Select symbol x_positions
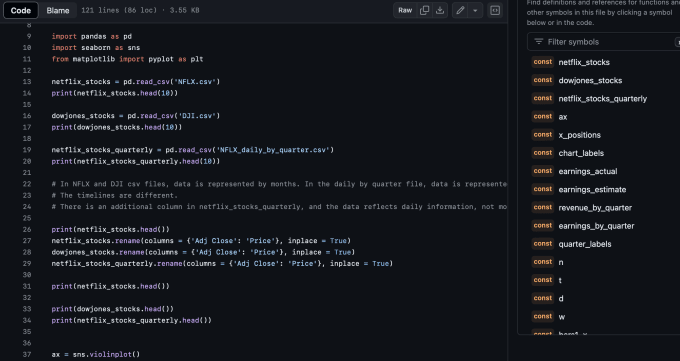680x361 pixels. (x=579, y=135)
